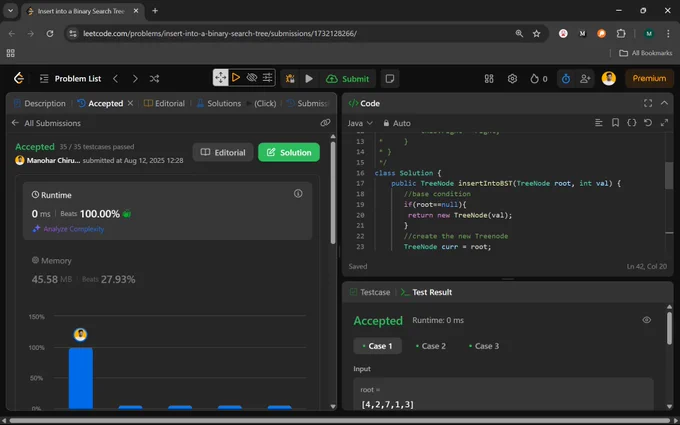Viewport: 680px width, 425px height.
Task: Select the Case 2 test case
Action: [430, 346]
